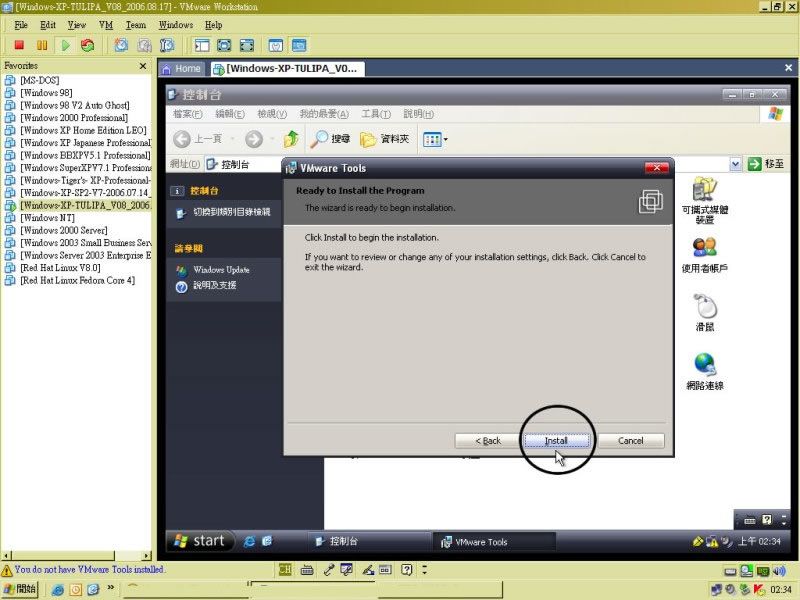800x600 pixels.
Task: Click the Reset VM toolbar icon
Action: point(88,45)
